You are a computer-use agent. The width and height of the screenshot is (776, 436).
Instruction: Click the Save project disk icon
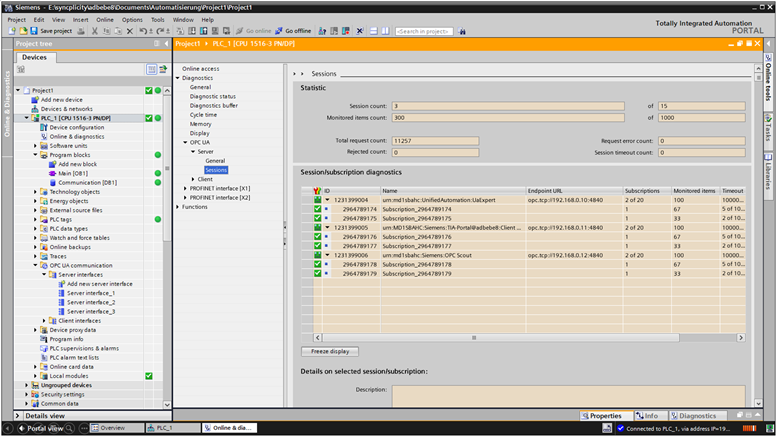[x=34, y=31]
